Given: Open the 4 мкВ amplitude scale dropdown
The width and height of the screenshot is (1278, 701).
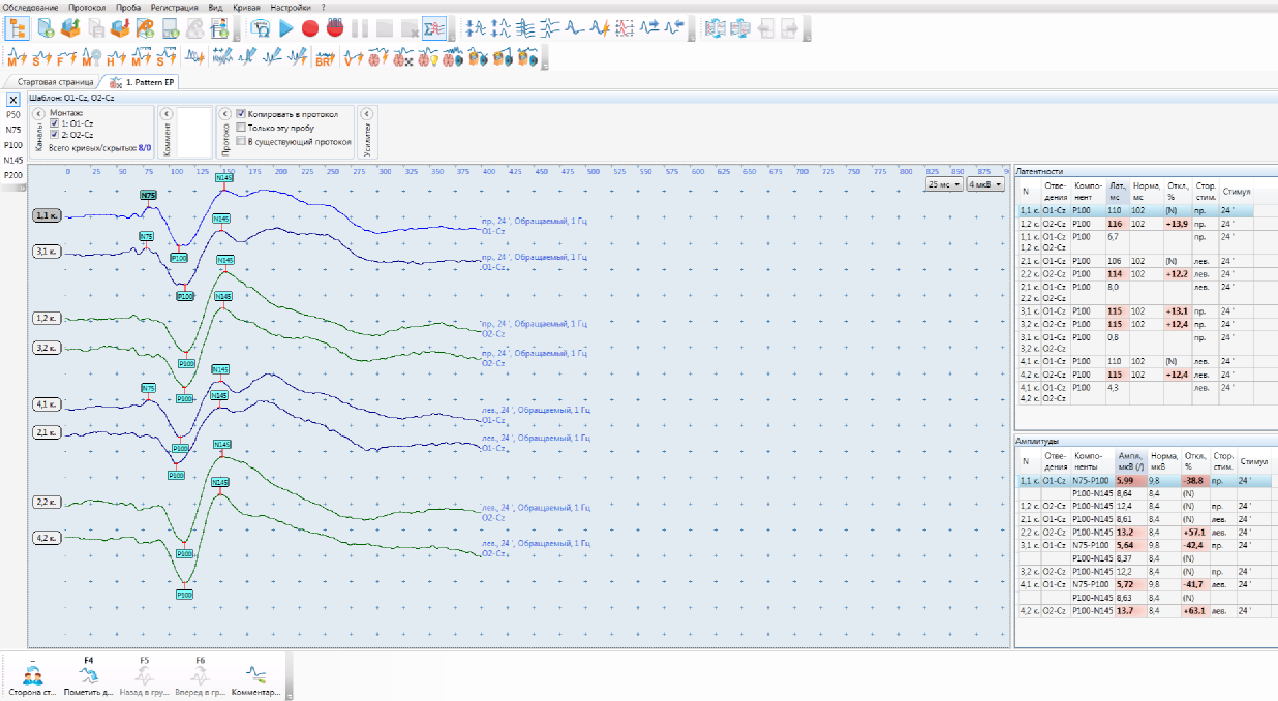Looking at the screenshot, I should coord(985,185).
